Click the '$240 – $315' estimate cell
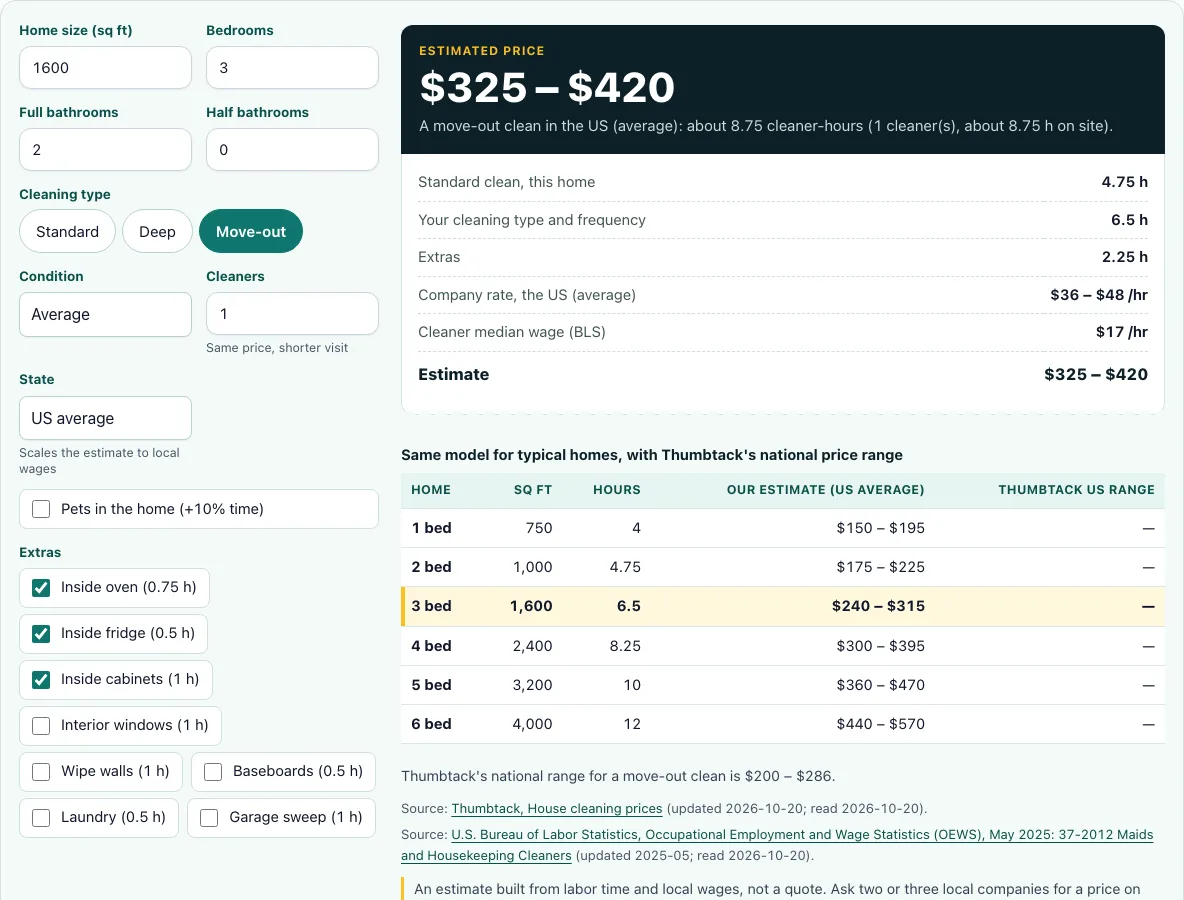The height and width of the screenshot is (900, 1184). pyautogui.click(x=878, y=606)
